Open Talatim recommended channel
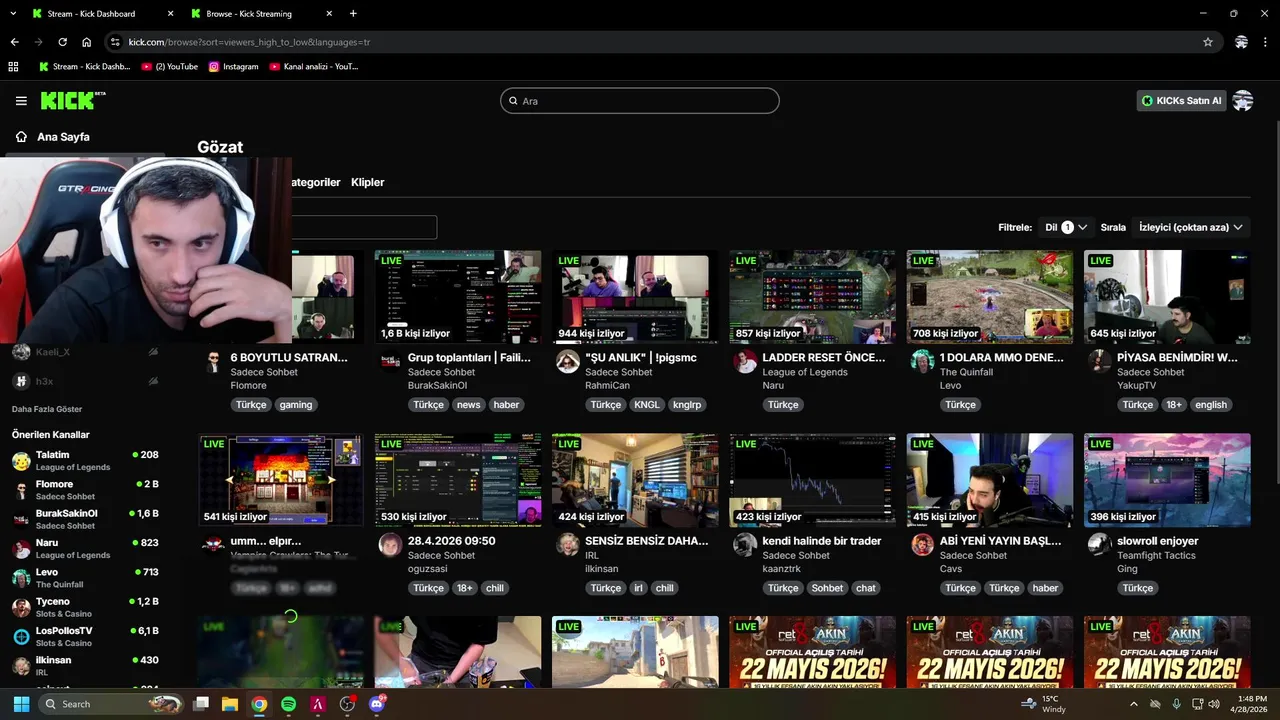 85,460
